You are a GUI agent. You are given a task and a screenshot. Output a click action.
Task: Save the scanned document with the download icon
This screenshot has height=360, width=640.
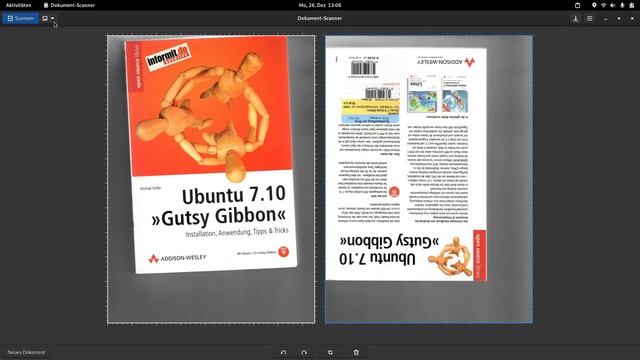point(576,18)
